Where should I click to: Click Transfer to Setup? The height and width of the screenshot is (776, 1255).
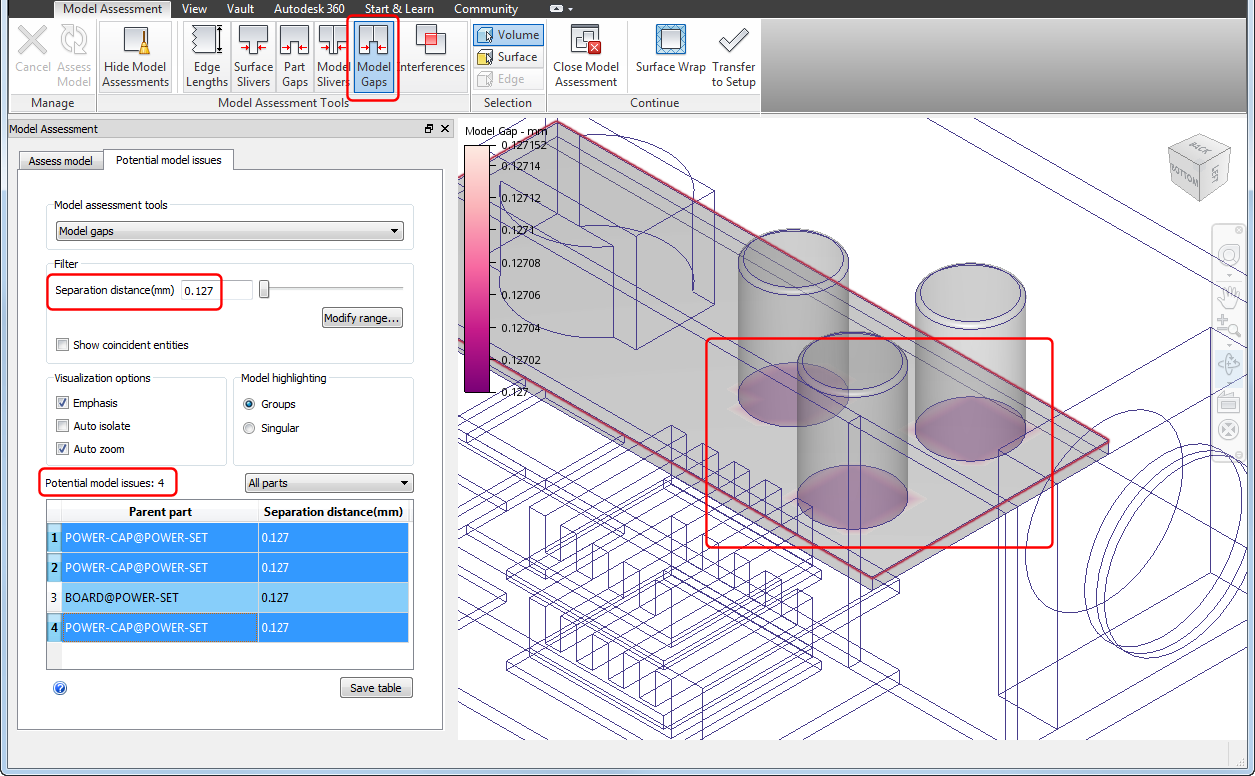pyautogui.click(x=733, y=57)
